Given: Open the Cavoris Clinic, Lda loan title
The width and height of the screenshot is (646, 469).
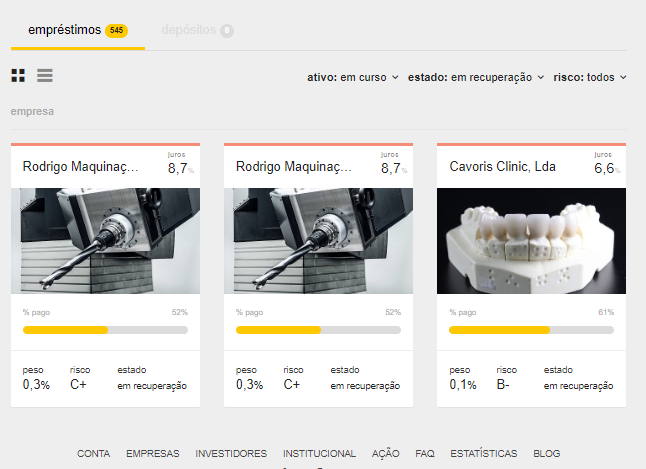Looking at the screenshot, I should coord(503,167).
